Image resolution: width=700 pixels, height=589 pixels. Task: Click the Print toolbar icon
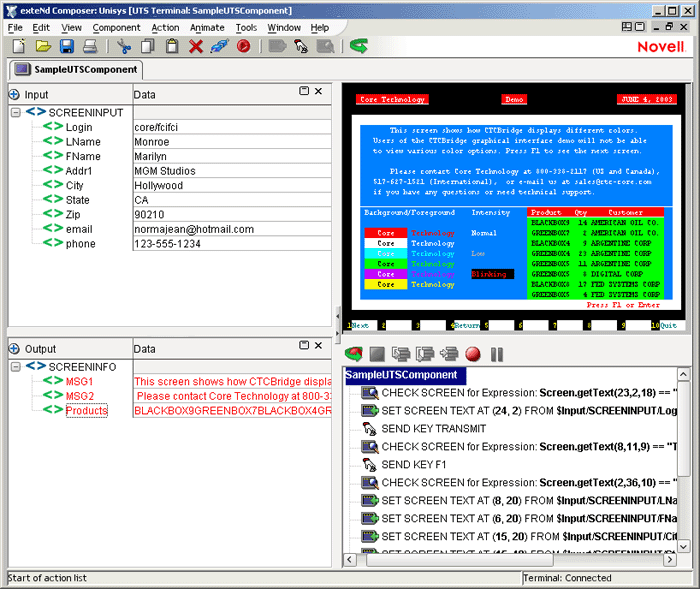(x=90, y=46)
